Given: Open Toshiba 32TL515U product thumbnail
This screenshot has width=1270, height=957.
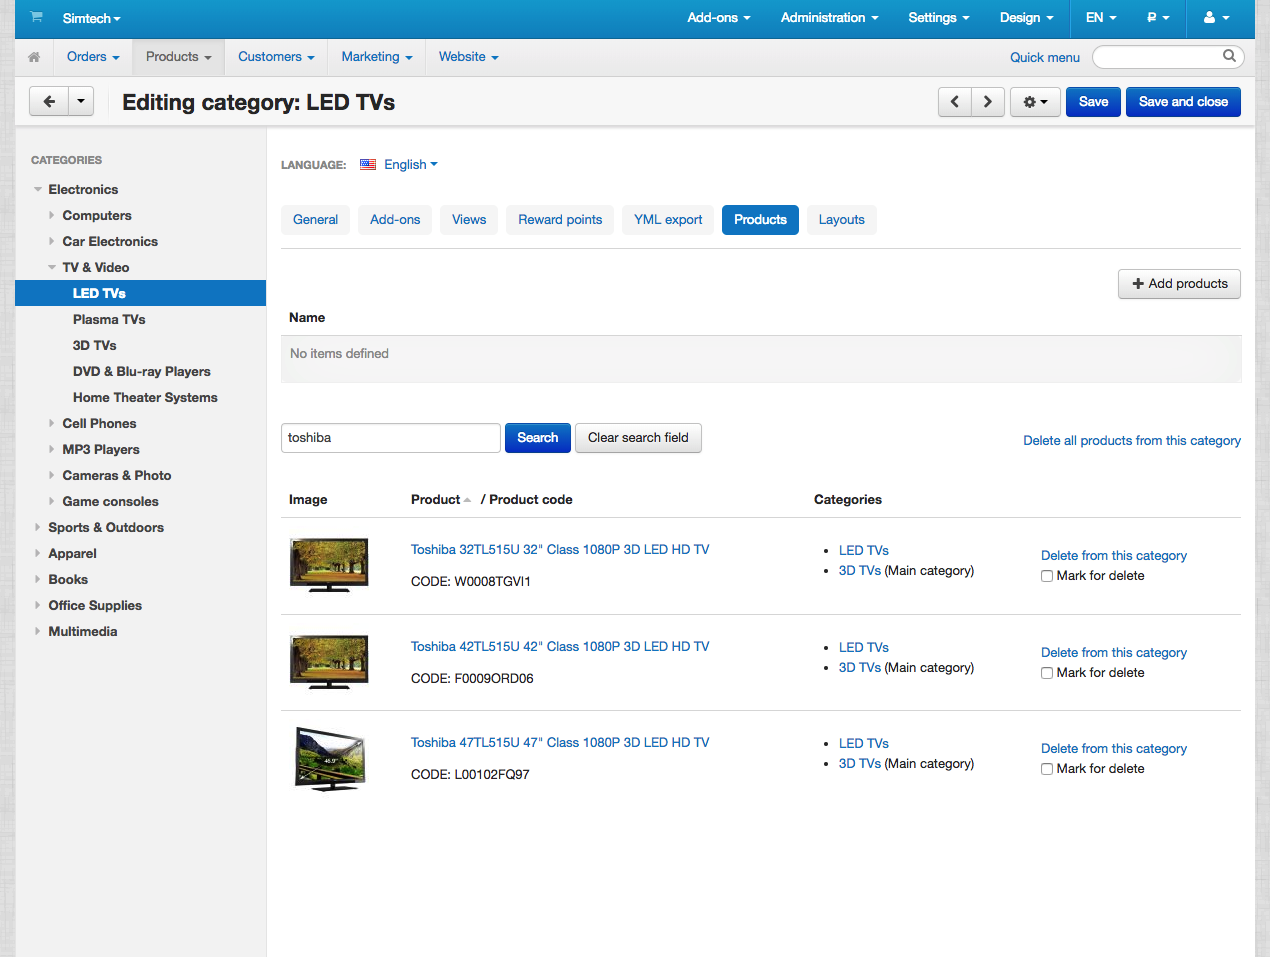Looking at the screenshot, I should 329,565.
